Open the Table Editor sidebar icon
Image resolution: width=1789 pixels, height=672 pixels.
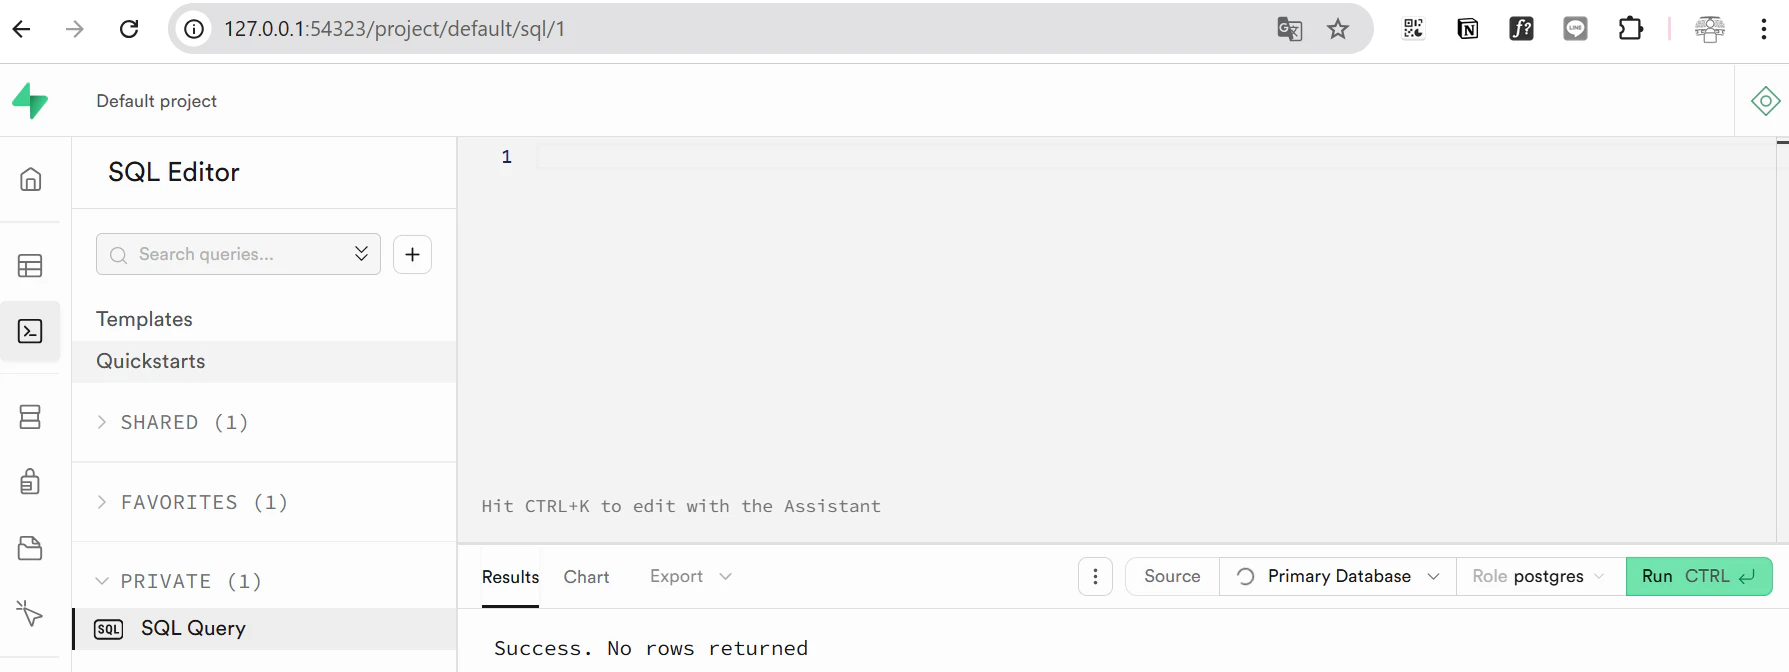[x=31, y=266]
